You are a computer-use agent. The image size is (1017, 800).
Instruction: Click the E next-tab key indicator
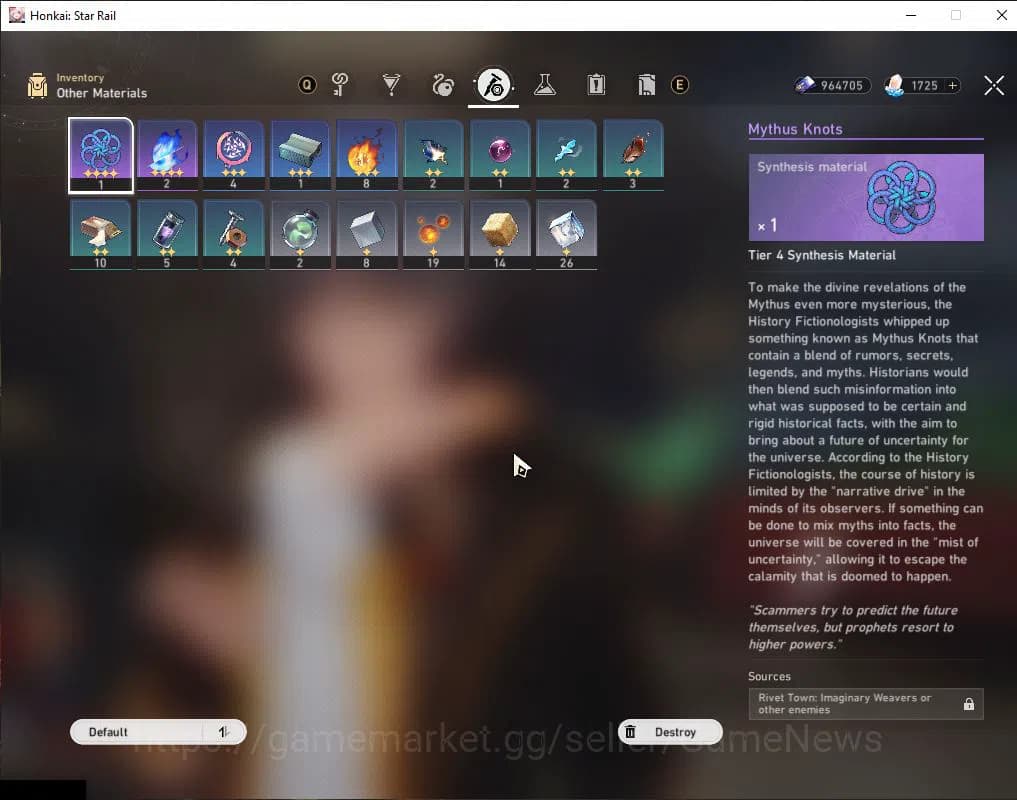click(680, 85)
